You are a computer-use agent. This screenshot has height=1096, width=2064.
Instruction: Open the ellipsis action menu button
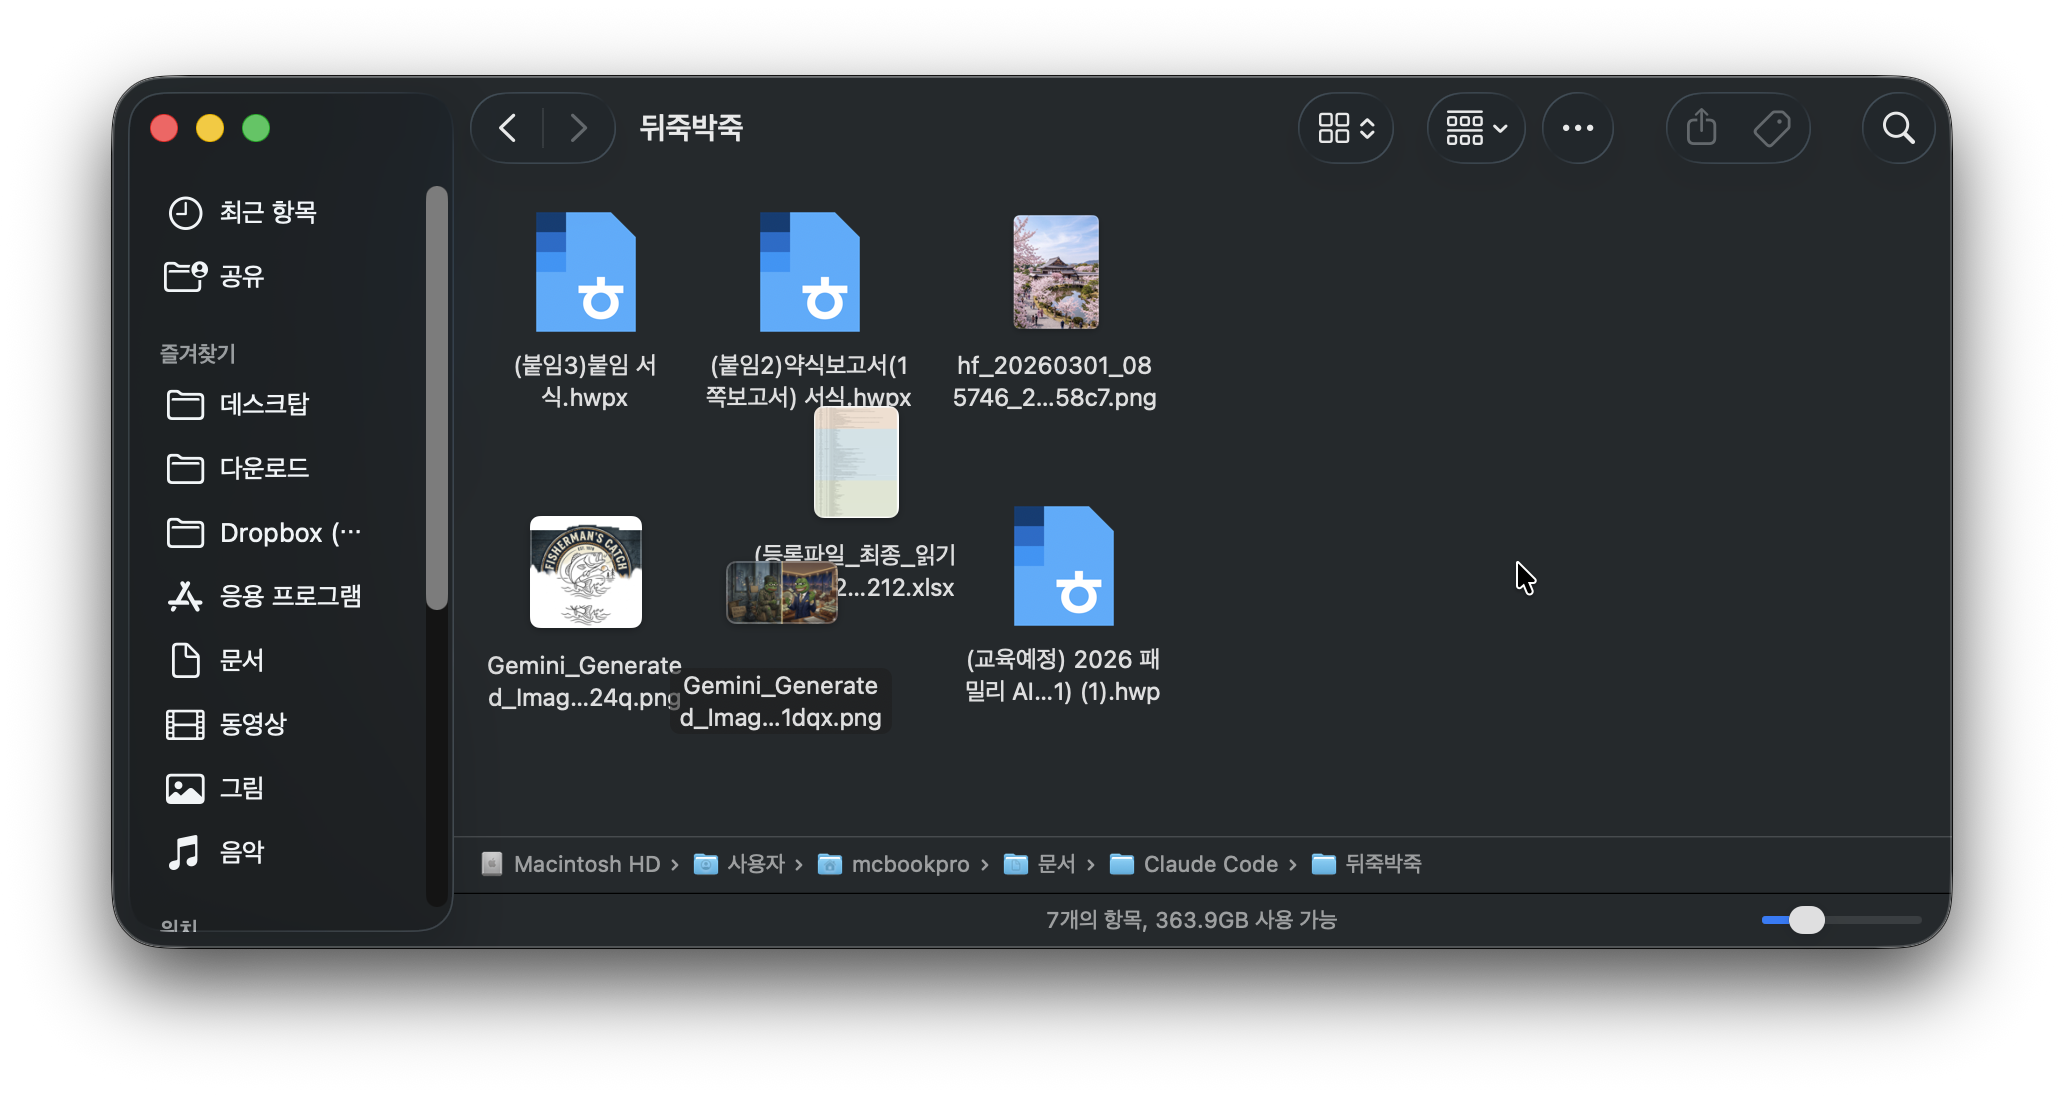pyautogui.click(x=1577, y=128)
